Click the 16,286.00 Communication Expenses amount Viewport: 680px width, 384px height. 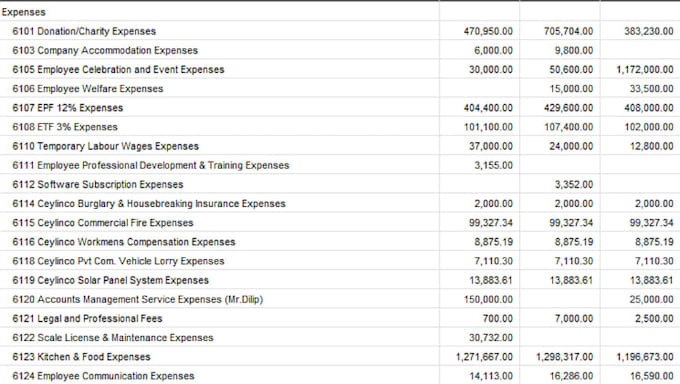coord(571,375)
